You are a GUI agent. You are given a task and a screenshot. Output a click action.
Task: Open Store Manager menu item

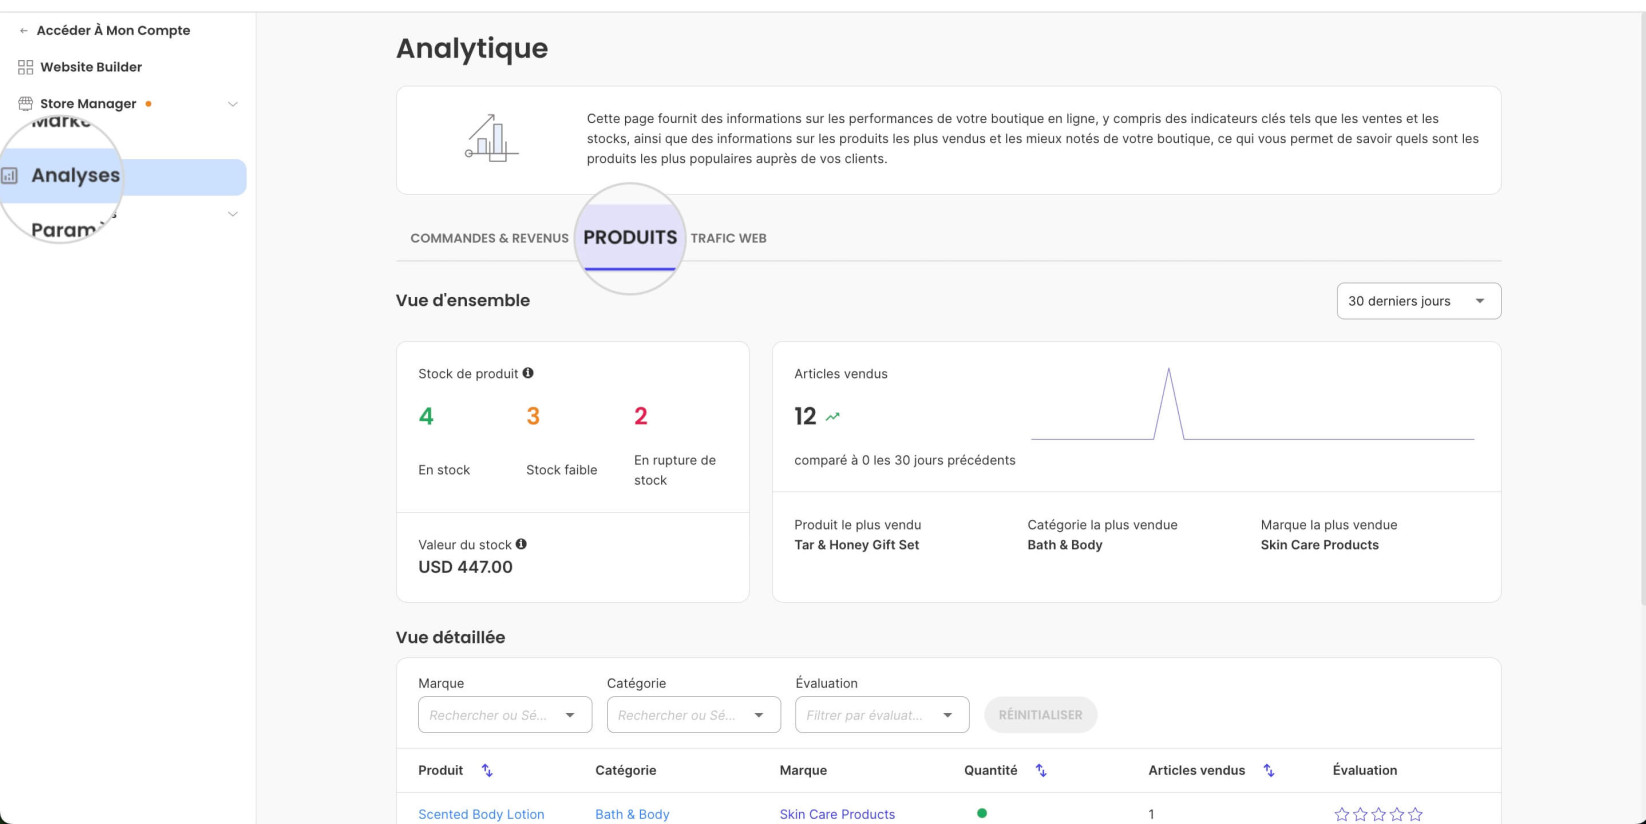pos(88,104)
